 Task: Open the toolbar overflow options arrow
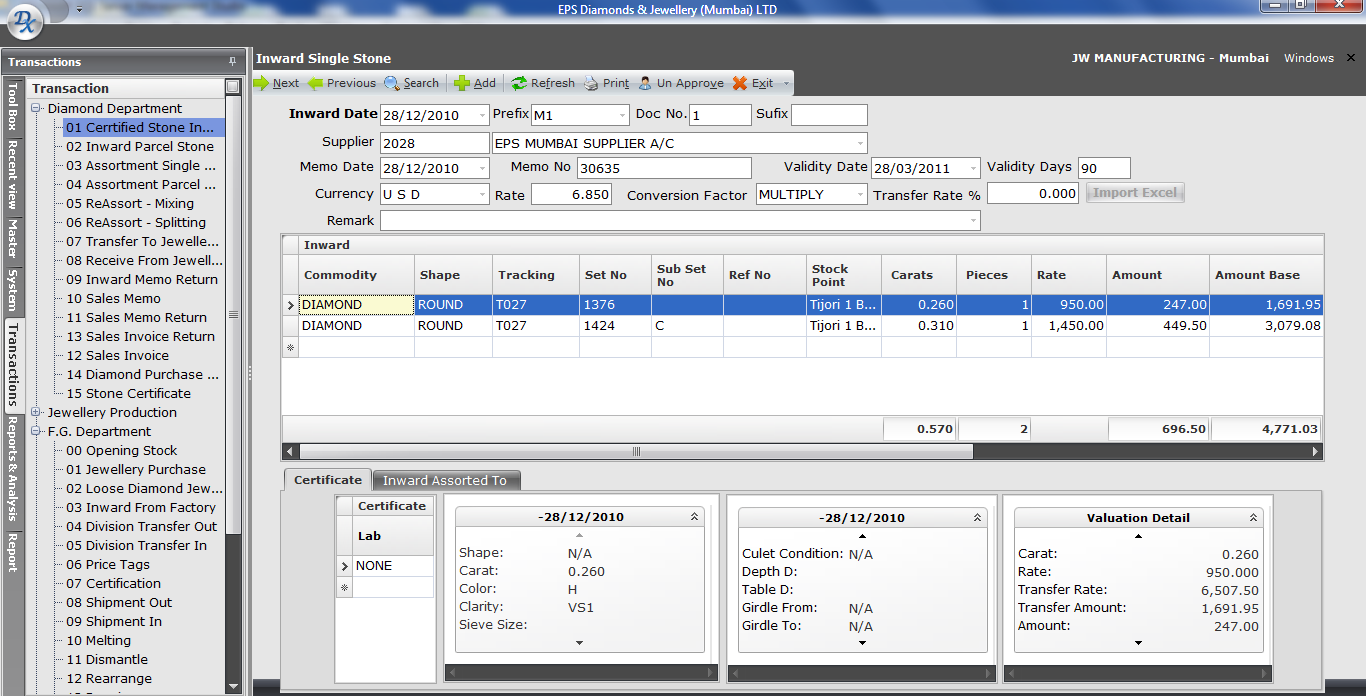pyautogui.click(x=787, y=83)
